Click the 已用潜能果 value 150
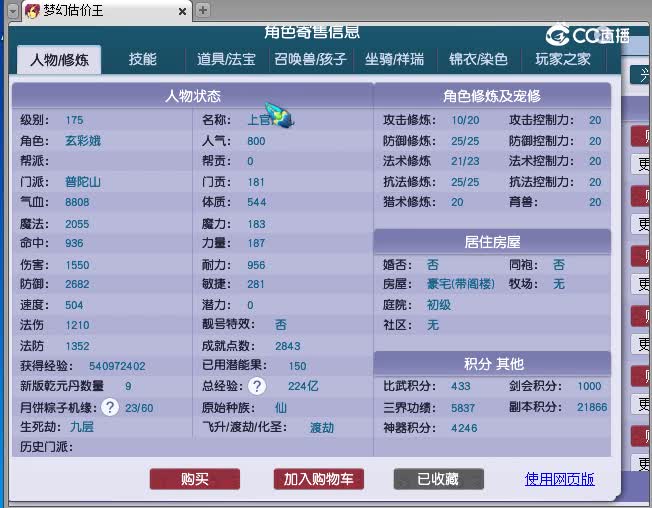The height and width of the screenshot is (508, 652). [x=297, y=366]
